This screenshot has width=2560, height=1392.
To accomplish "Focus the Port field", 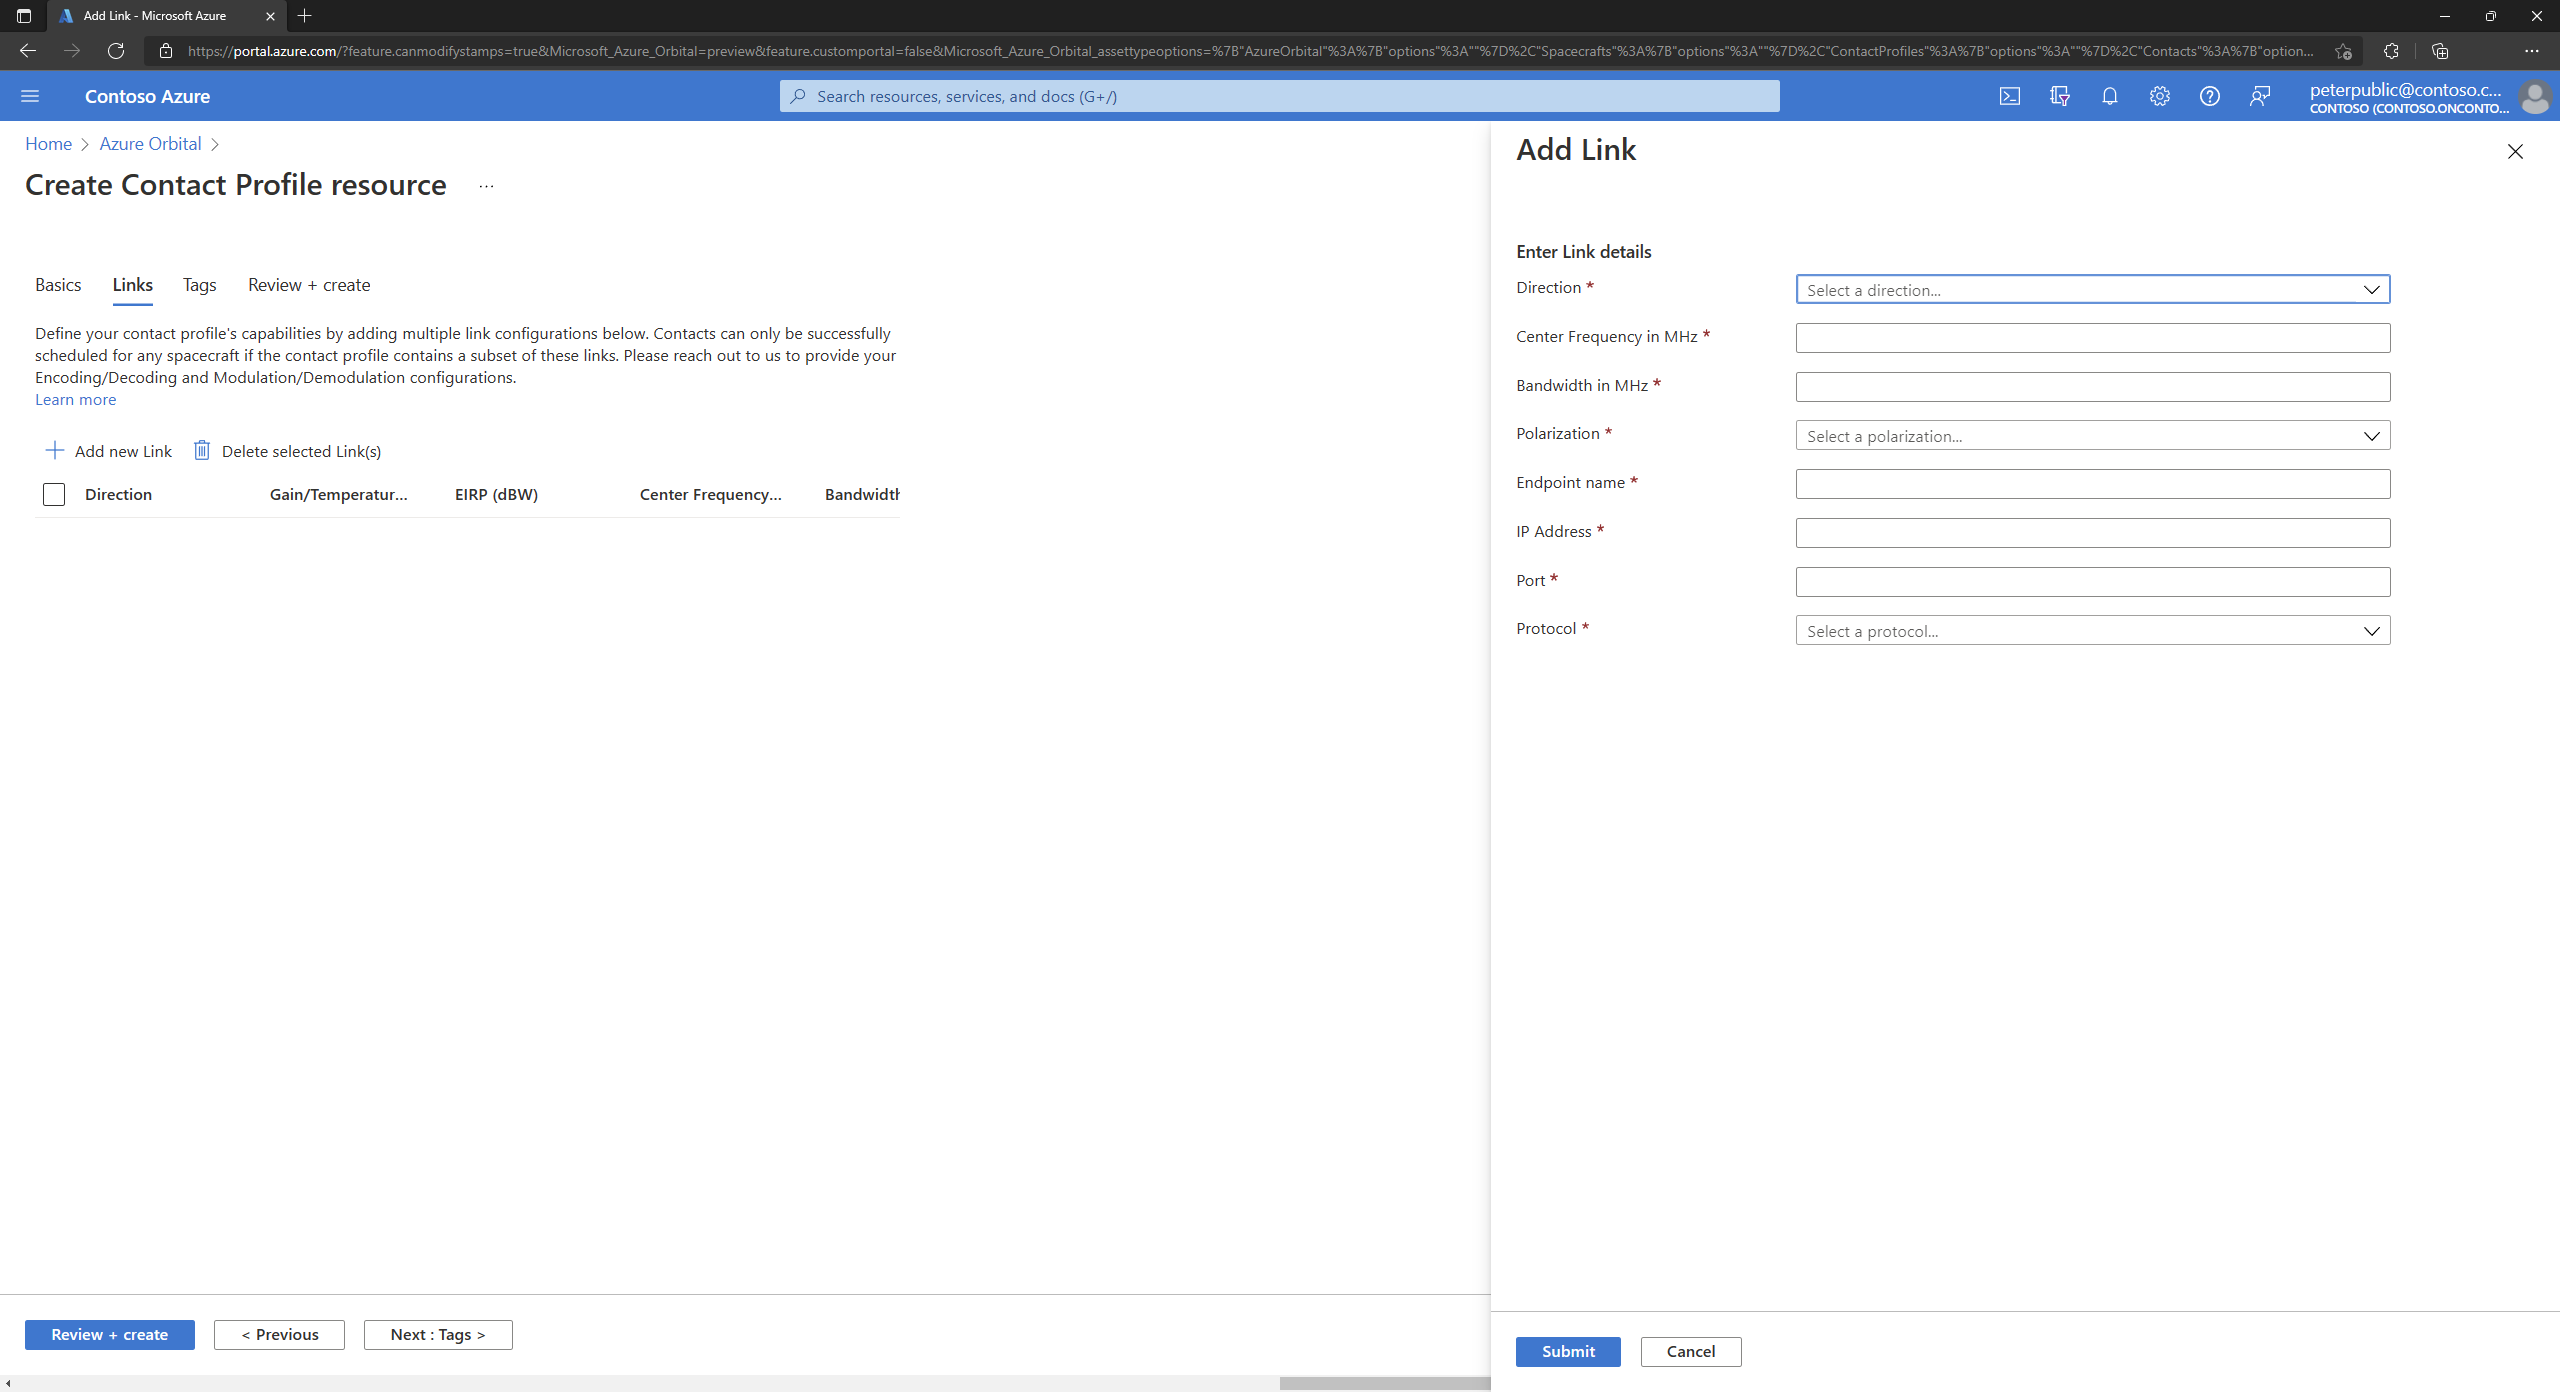I will [x=2092, y=581].
